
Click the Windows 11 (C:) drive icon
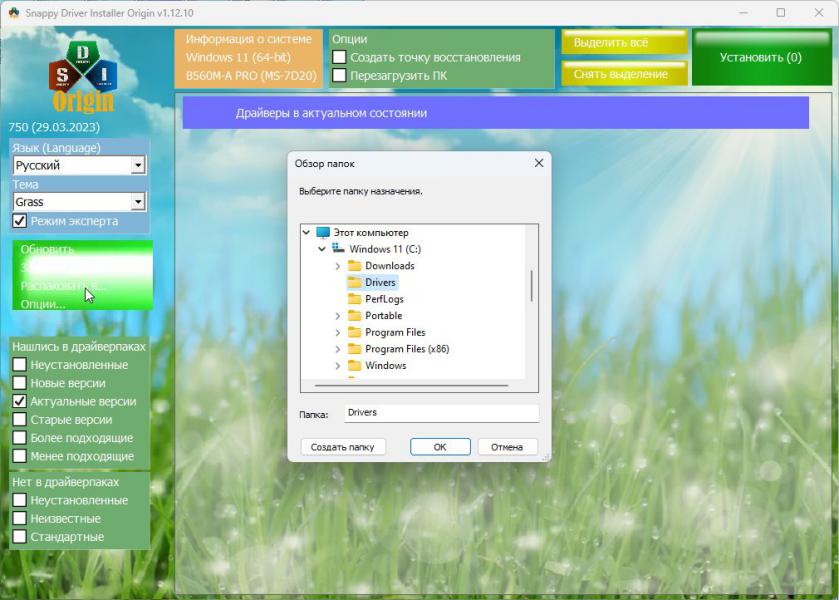(338, 249)
